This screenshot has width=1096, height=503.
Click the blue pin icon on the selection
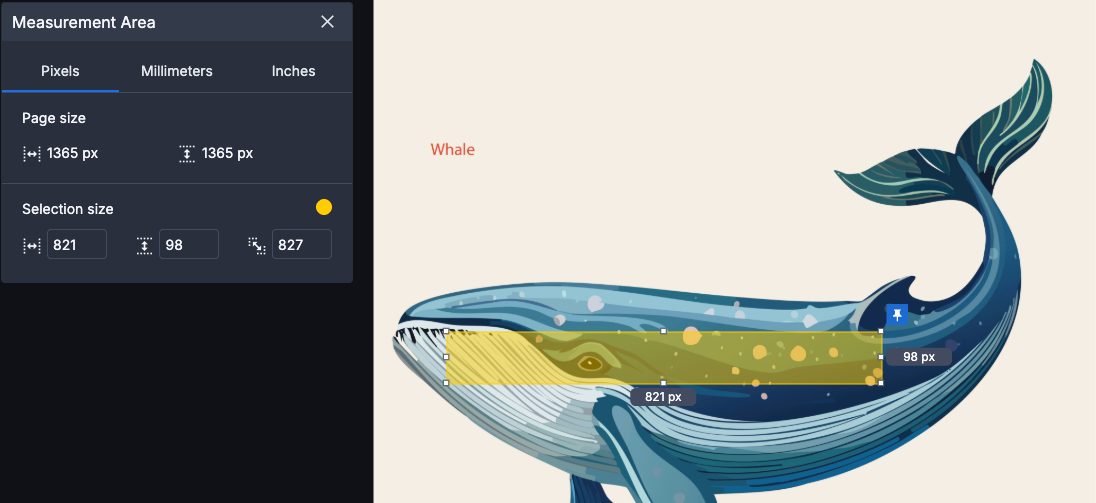[897, 315]
